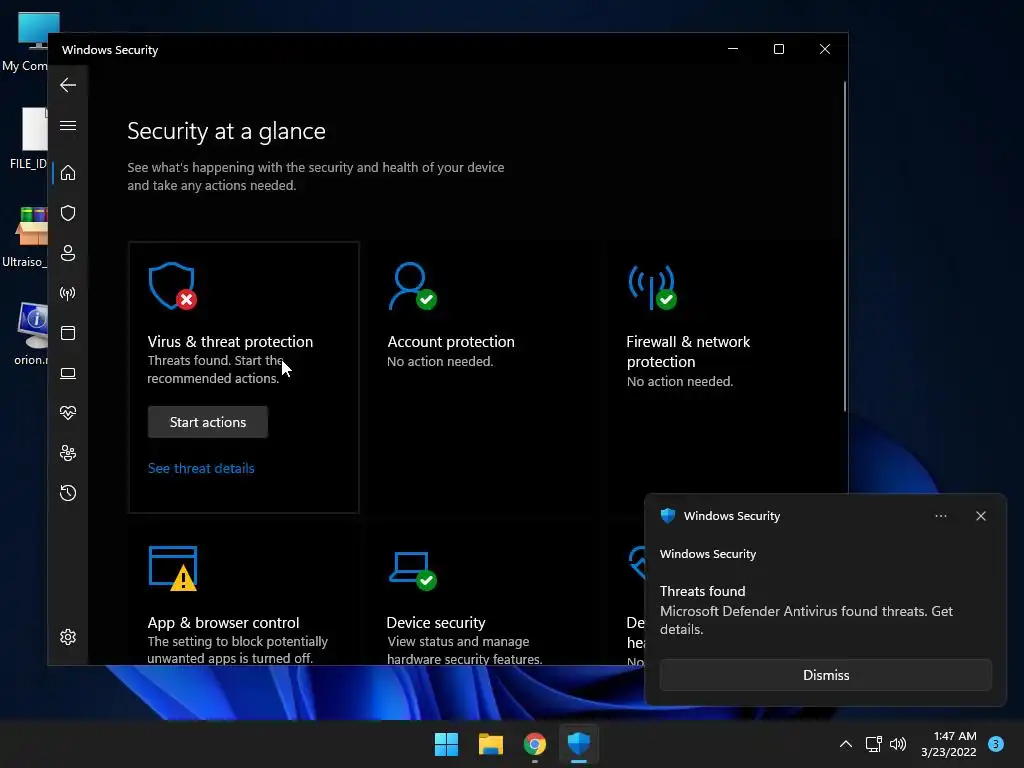The image size is (1024, 768).
Task: Open App & browser control sidebar icon
Action: pyautogui.click(x=68, y=333)
